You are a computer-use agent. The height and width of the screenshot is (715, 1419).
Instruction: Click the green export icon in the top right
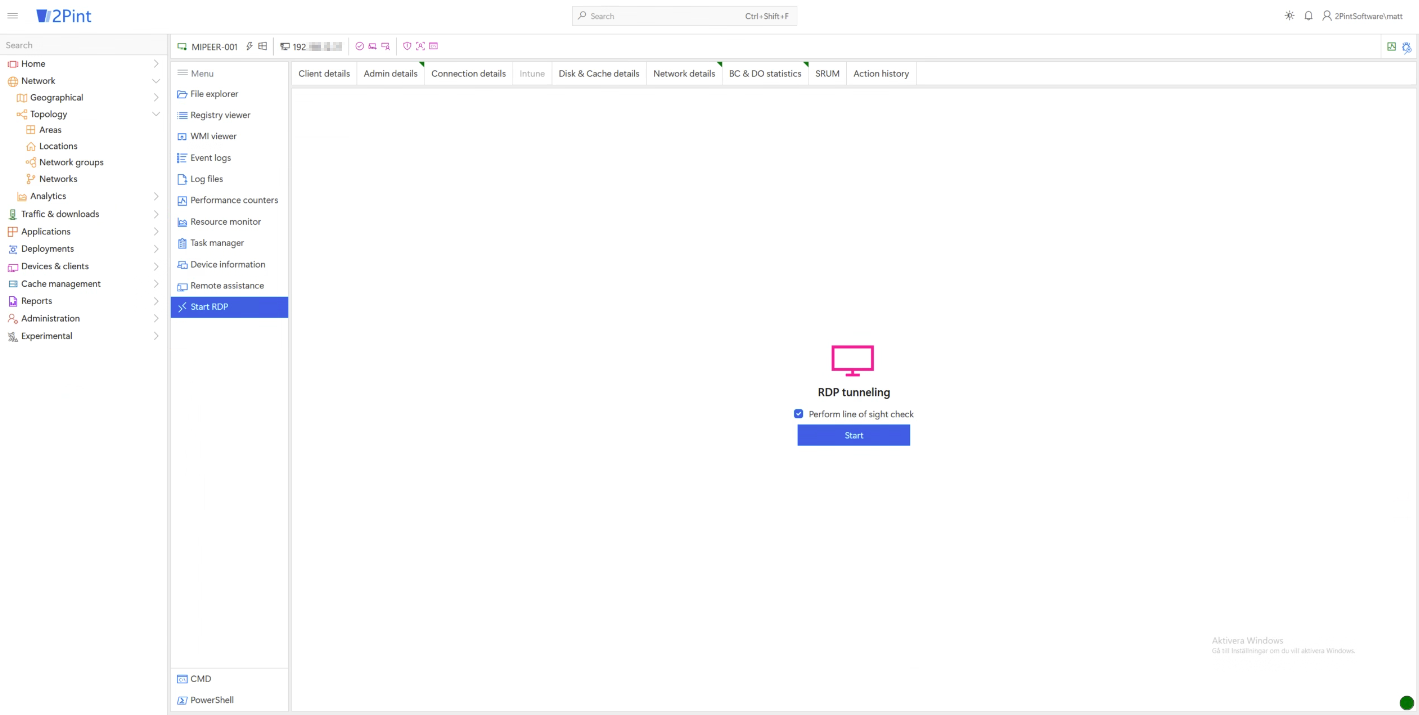click(1392, 47)
